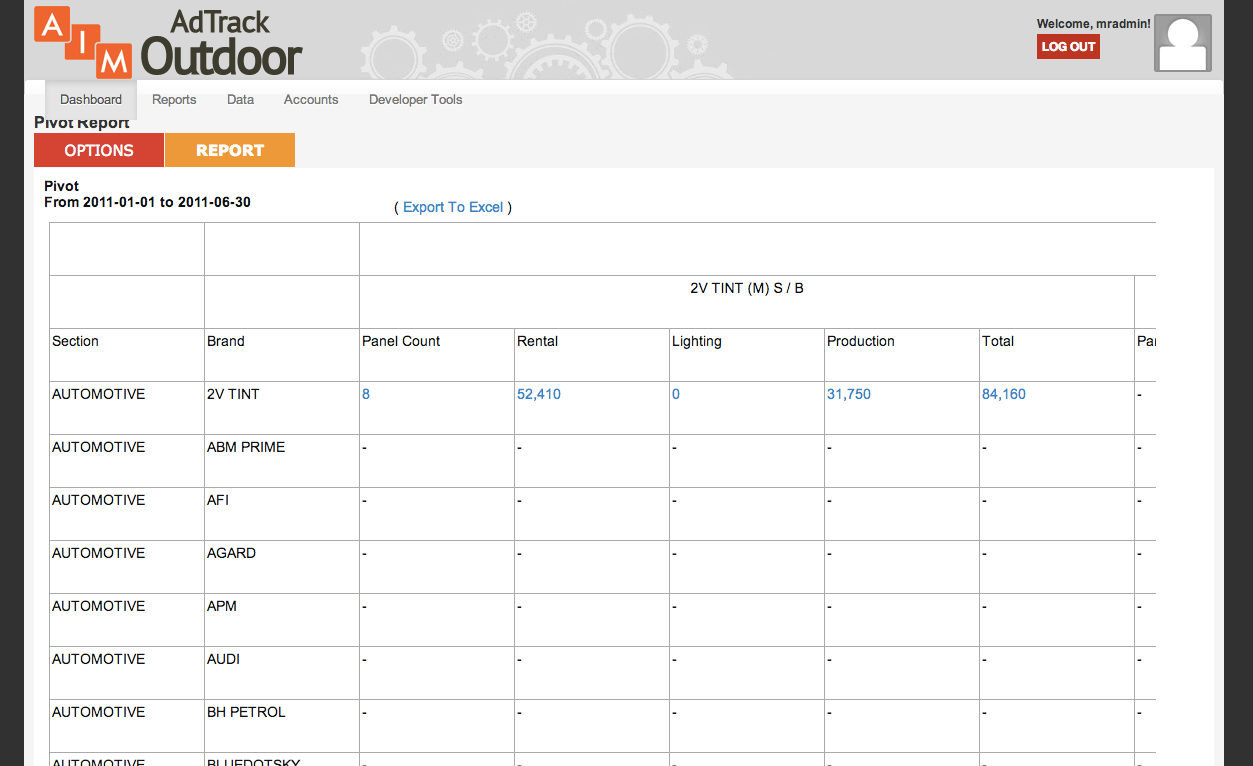Image resolution: width=1253 pixels, height=766 pixels.
Task: Open the Developer Tools menu
Action: [415, 100]
